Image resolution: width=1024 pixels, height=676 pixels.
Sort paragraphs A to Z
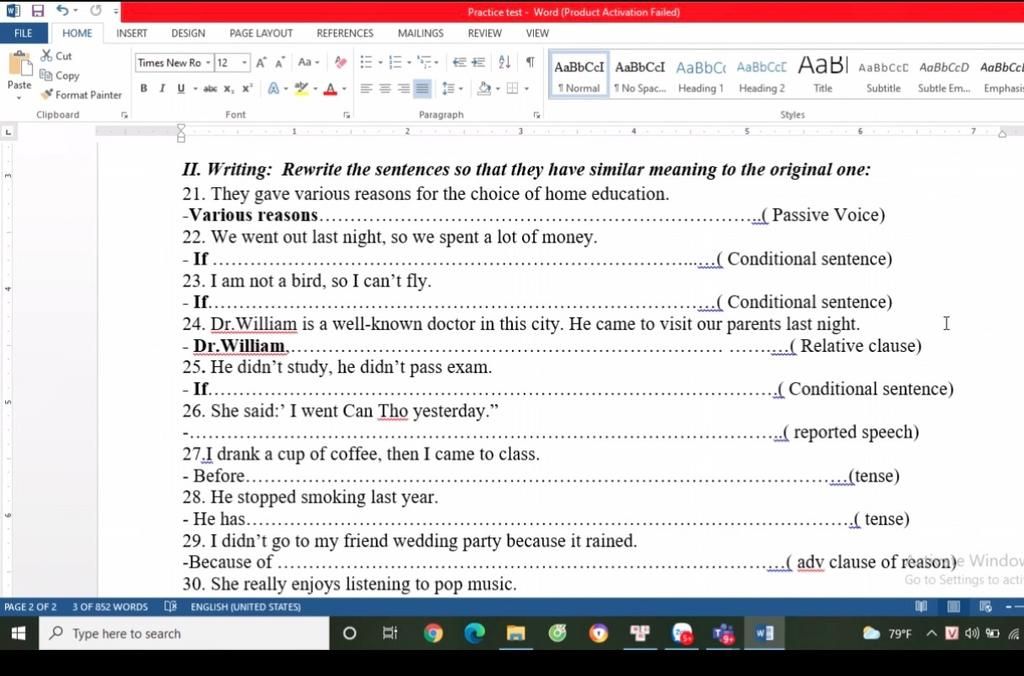pos(504,63)
